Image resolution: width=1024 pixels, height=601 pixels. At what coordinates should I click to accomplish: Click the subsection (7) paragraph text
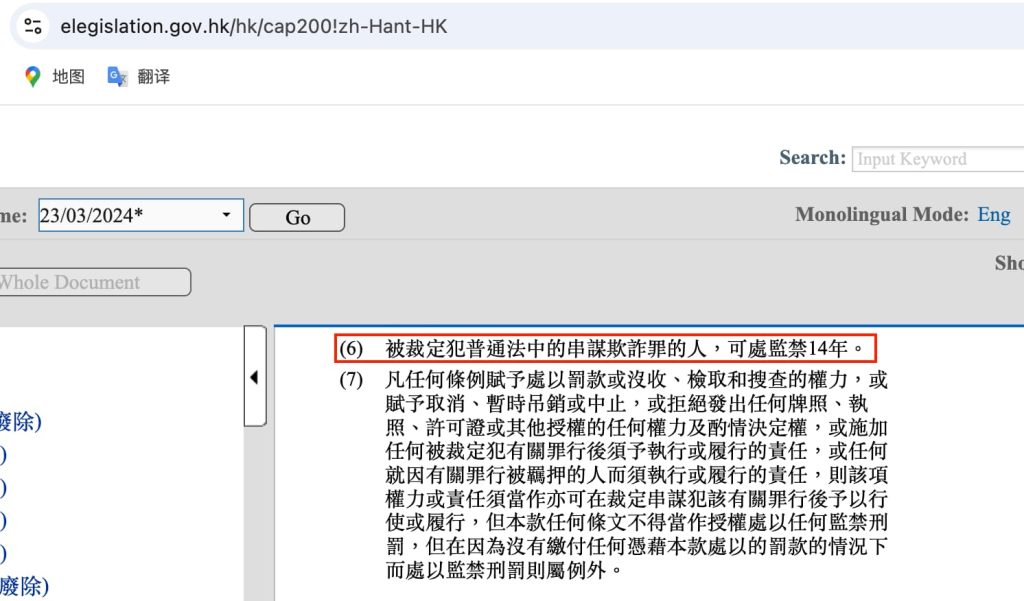coord(636,475)
